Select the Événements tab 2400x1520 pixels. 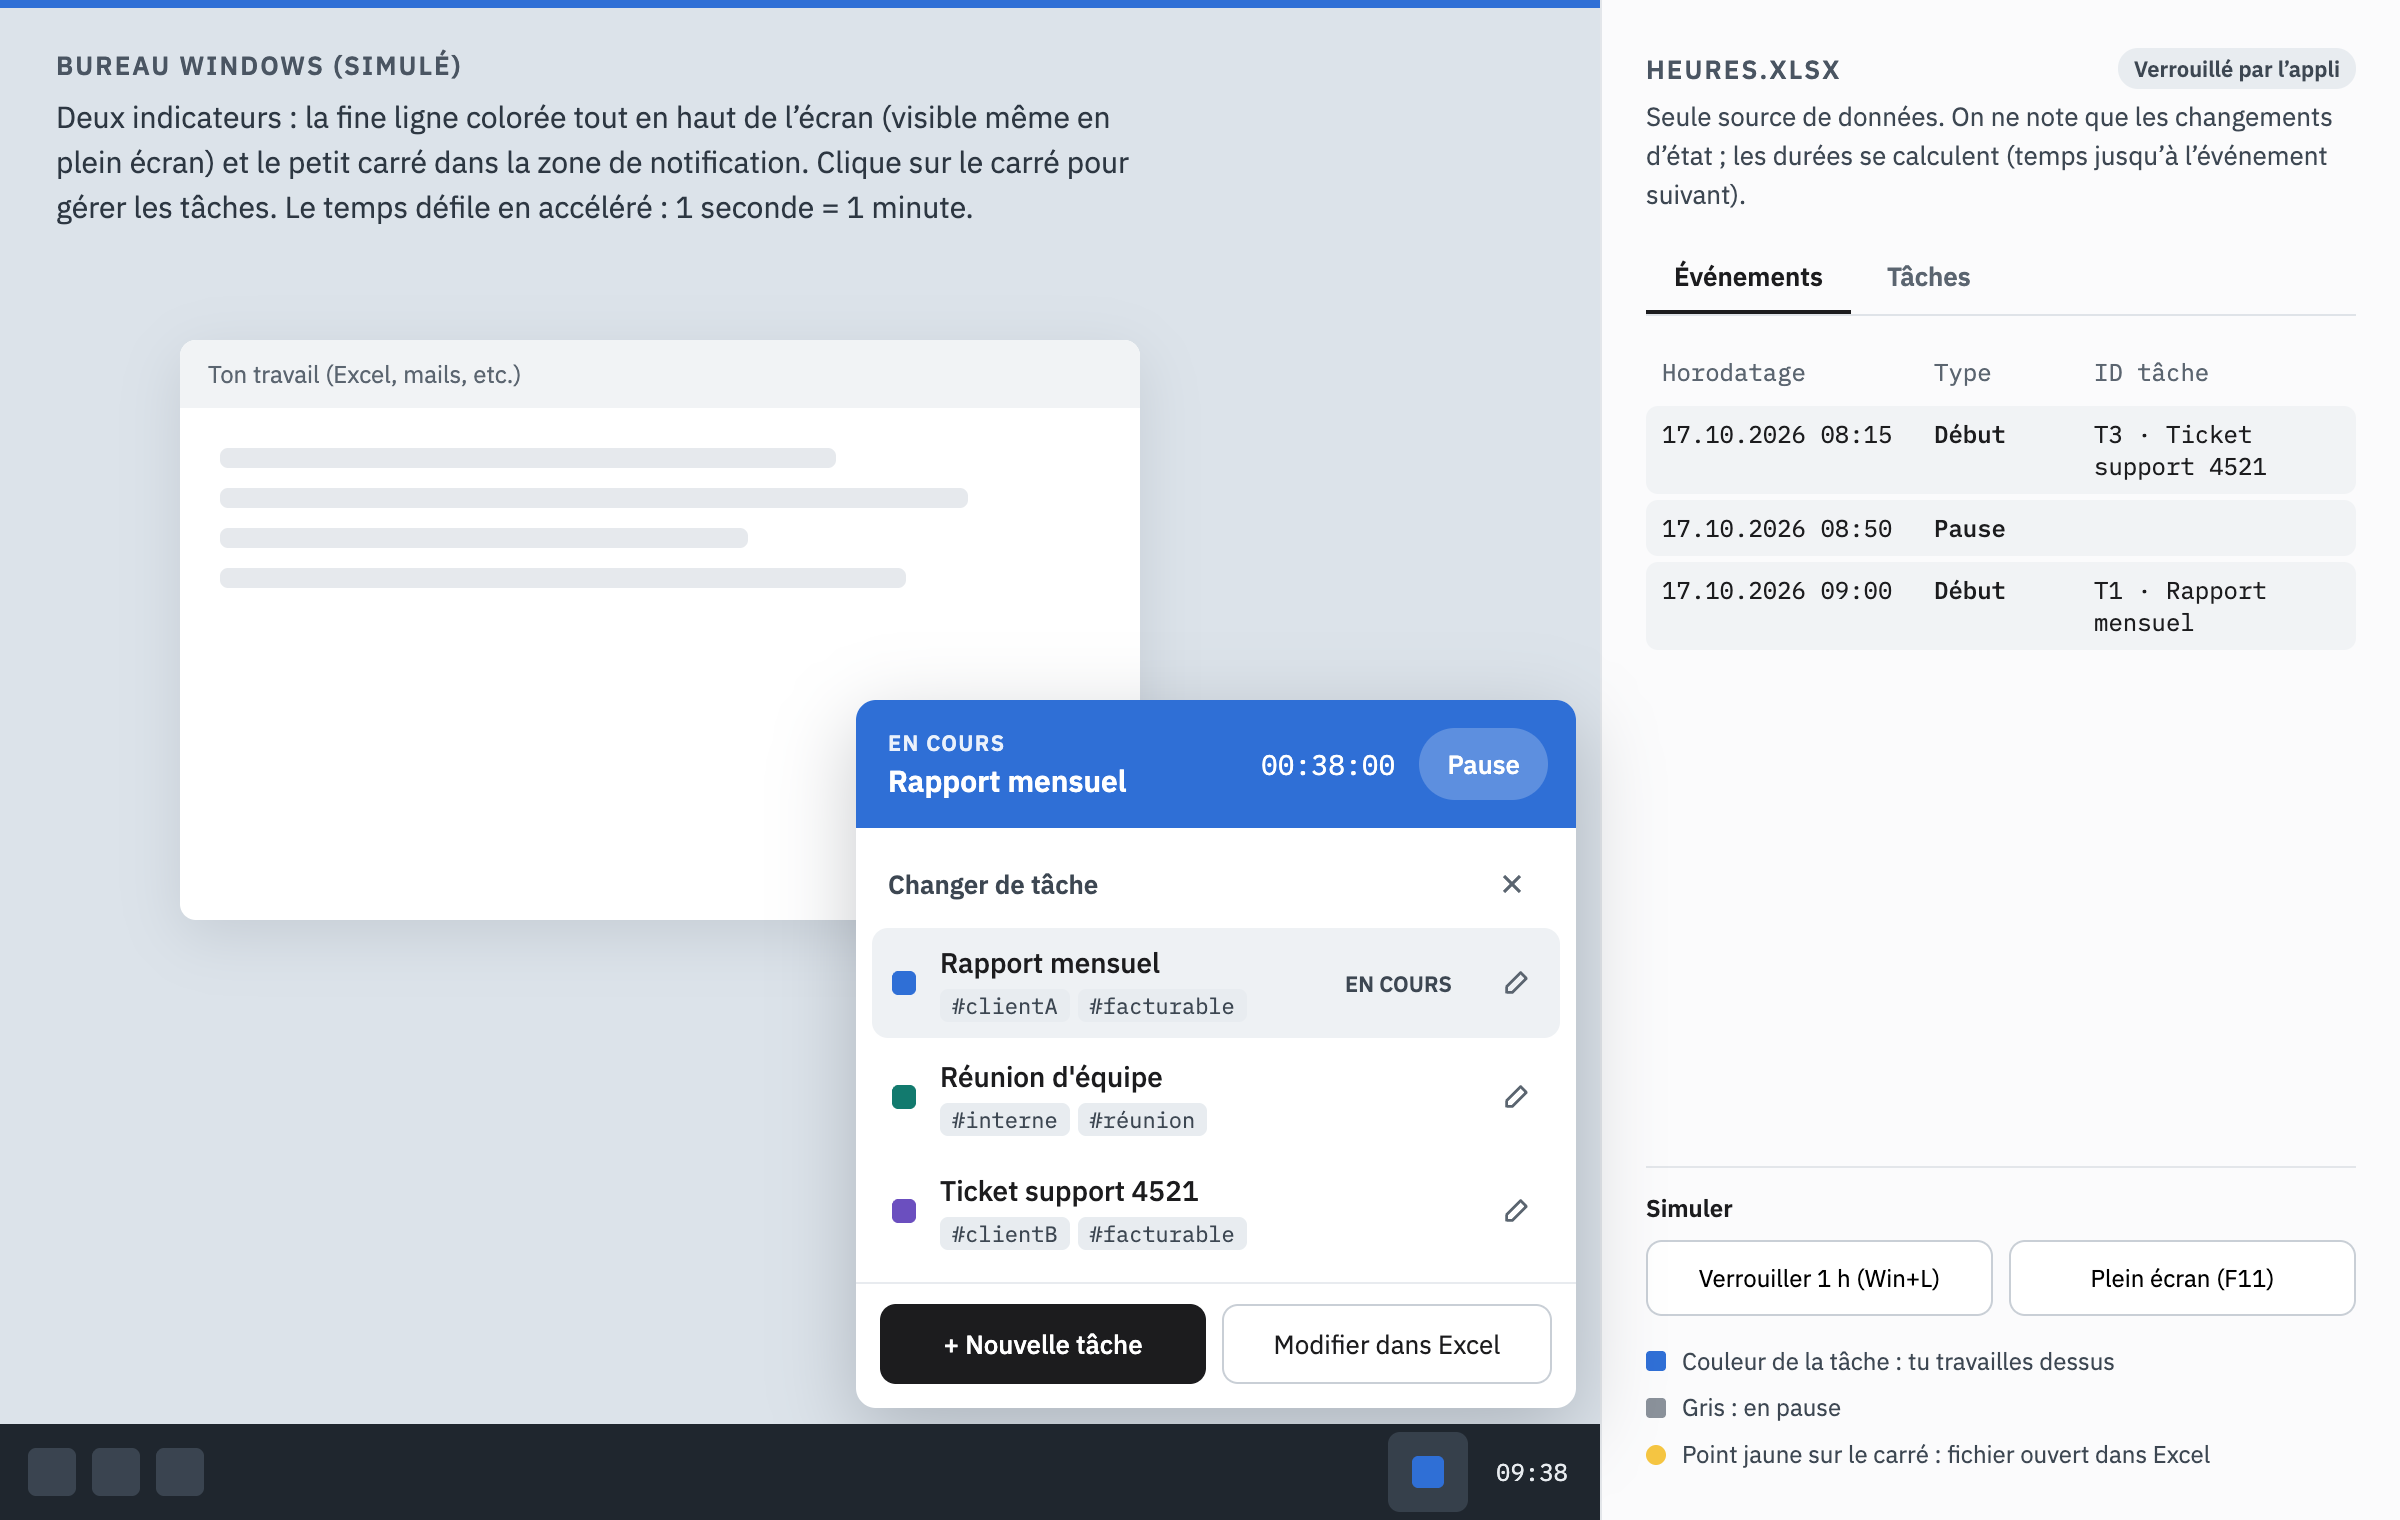click(1748, 277)
